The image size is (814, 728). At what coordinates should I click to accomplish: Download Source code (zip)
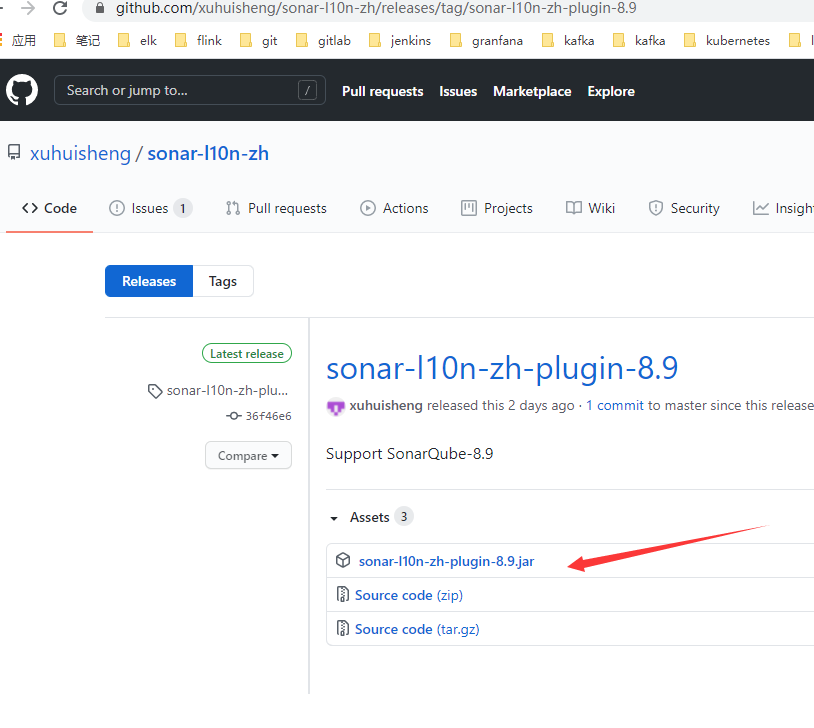coord(409,595)
